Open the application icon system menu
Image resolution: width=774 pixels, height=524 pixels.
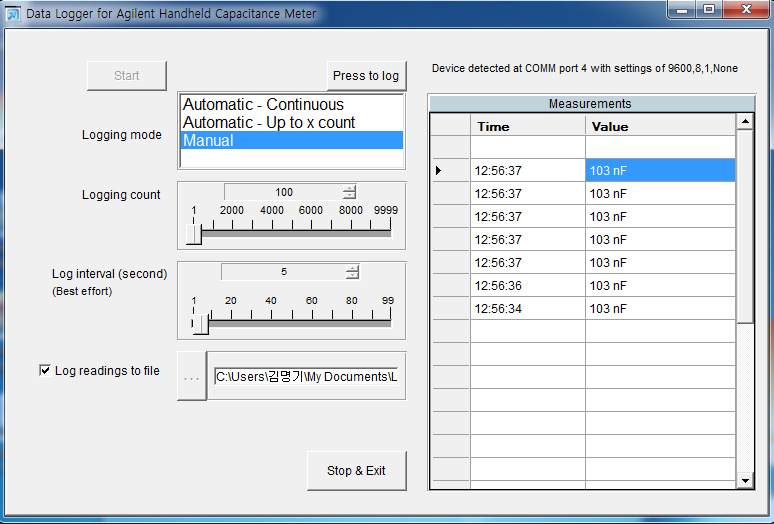13,13
